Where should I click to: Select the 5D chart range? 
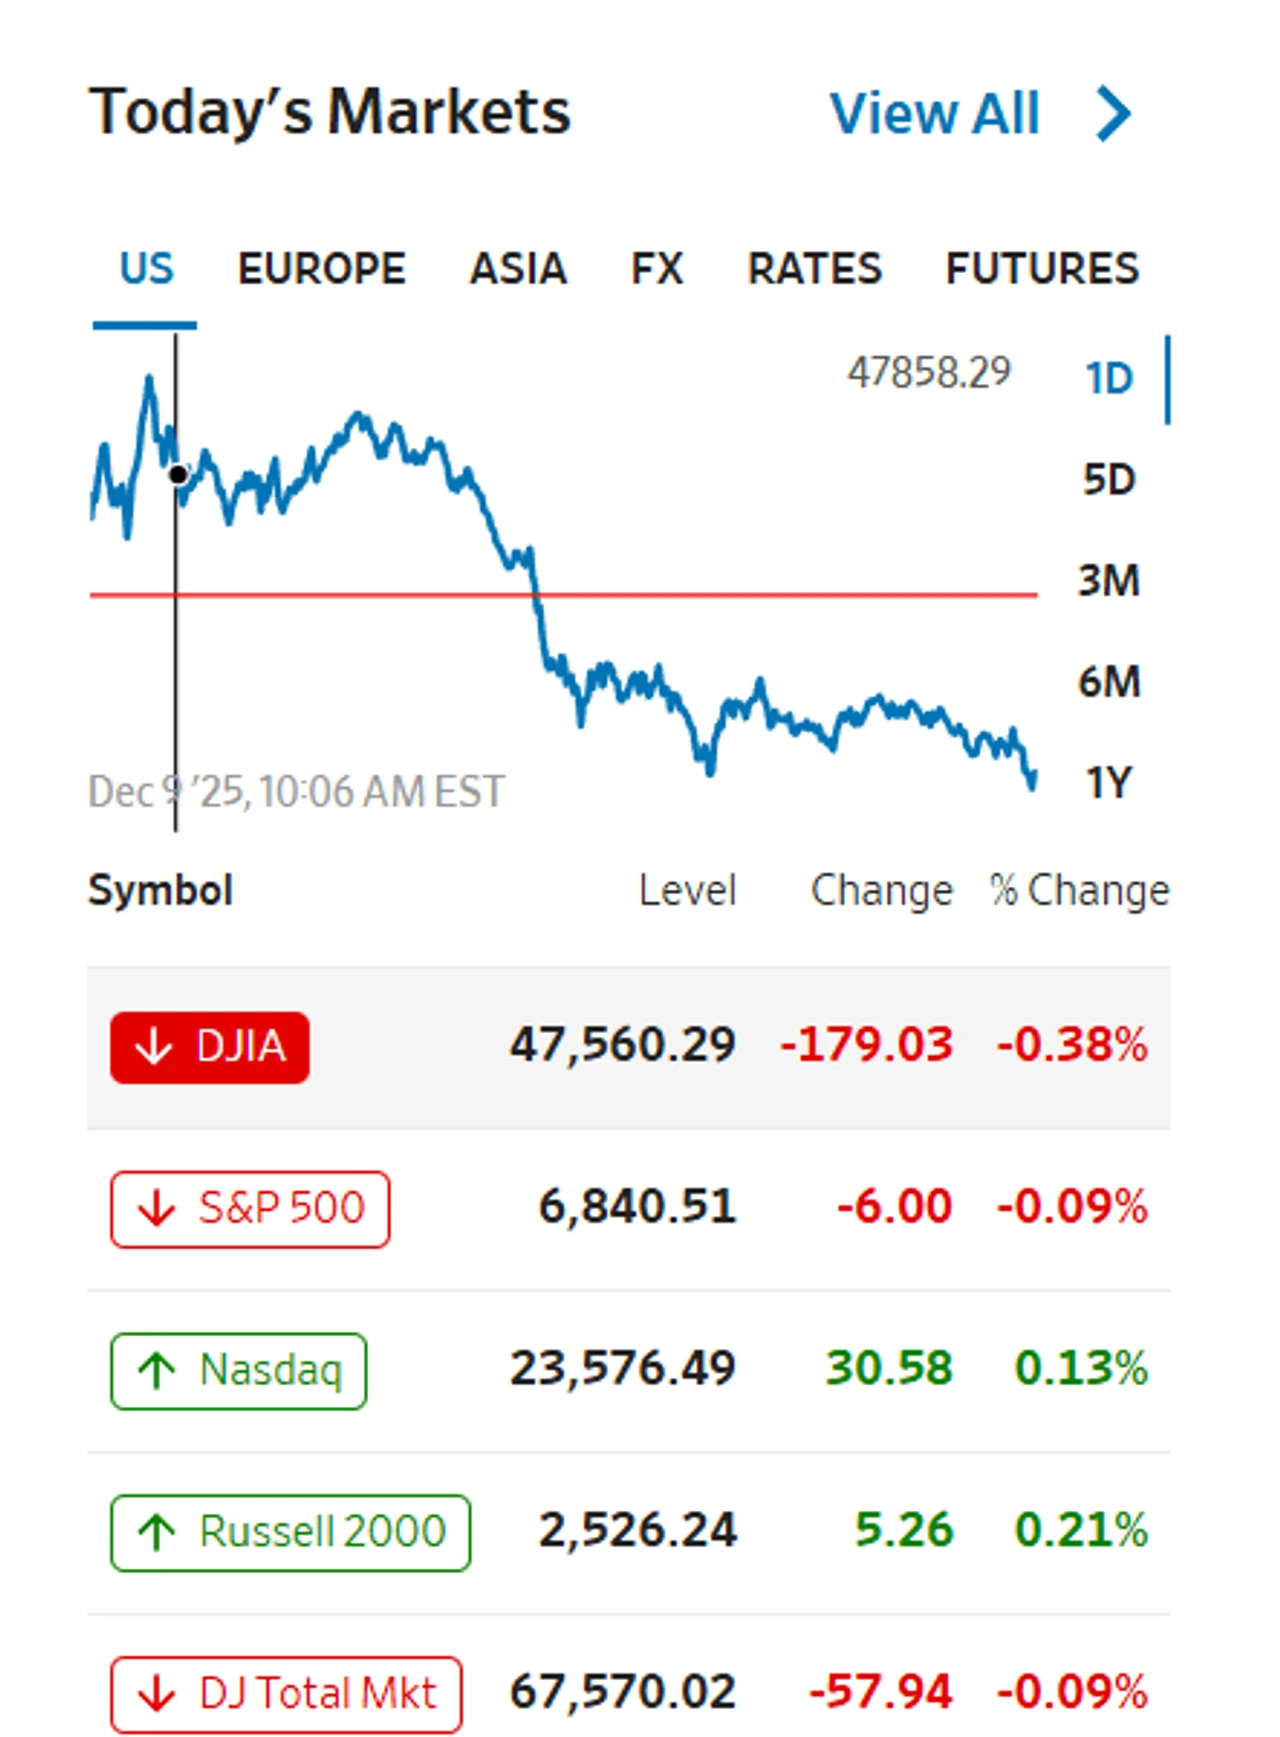(1109, 480)
